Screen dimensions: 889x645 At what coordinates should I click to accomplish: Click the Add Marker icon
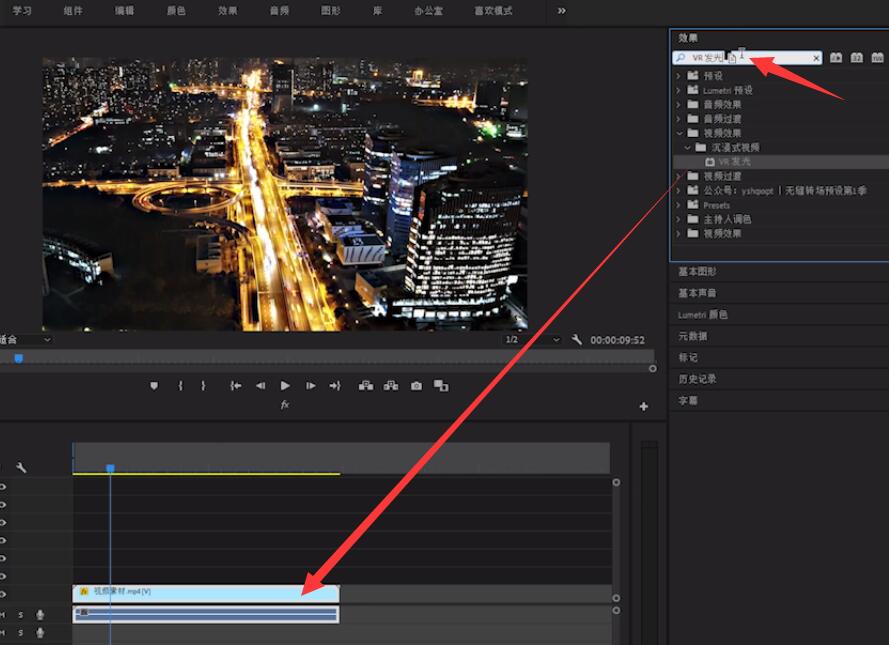coord(154,385)
